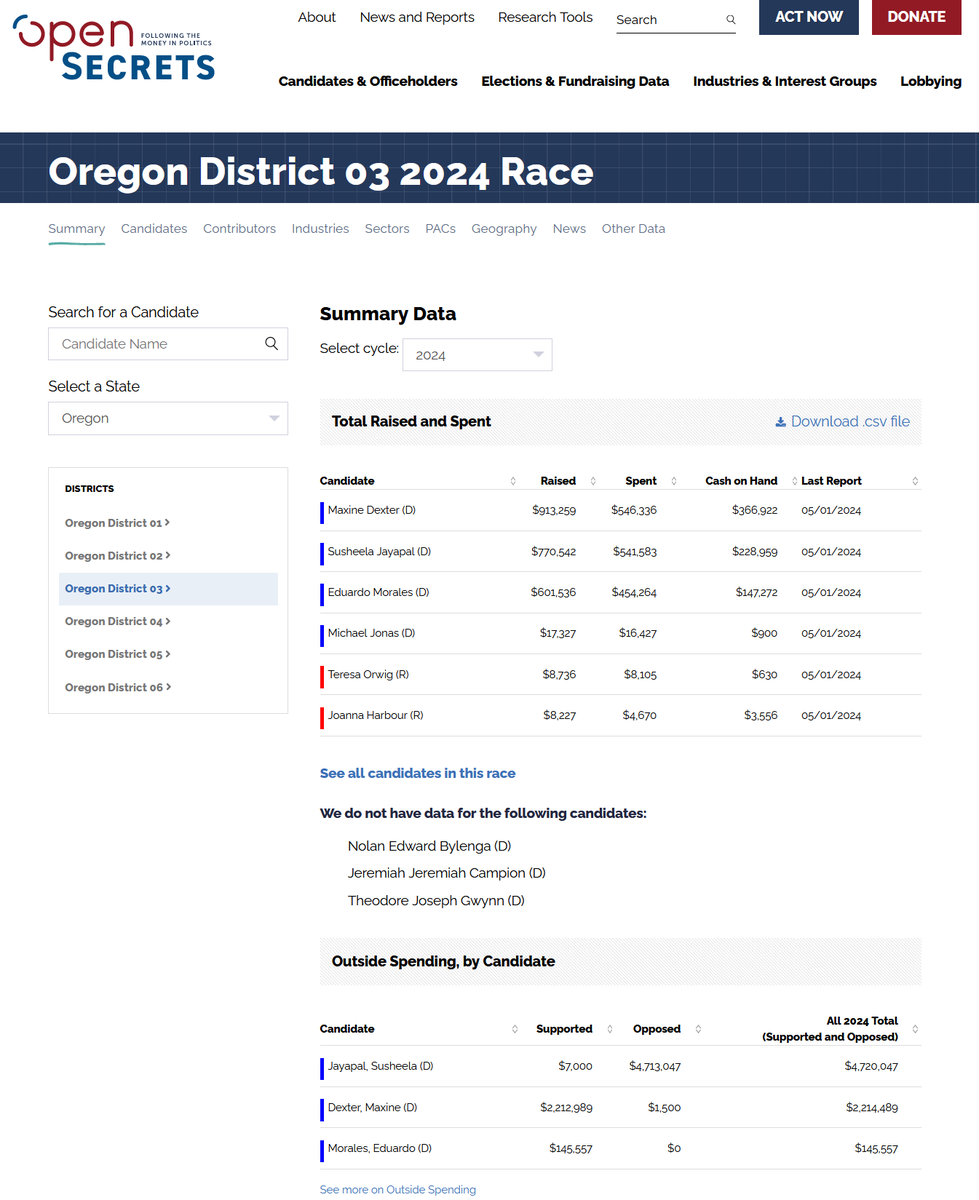Switch to the Contributors tab

(x=239, y=229)
